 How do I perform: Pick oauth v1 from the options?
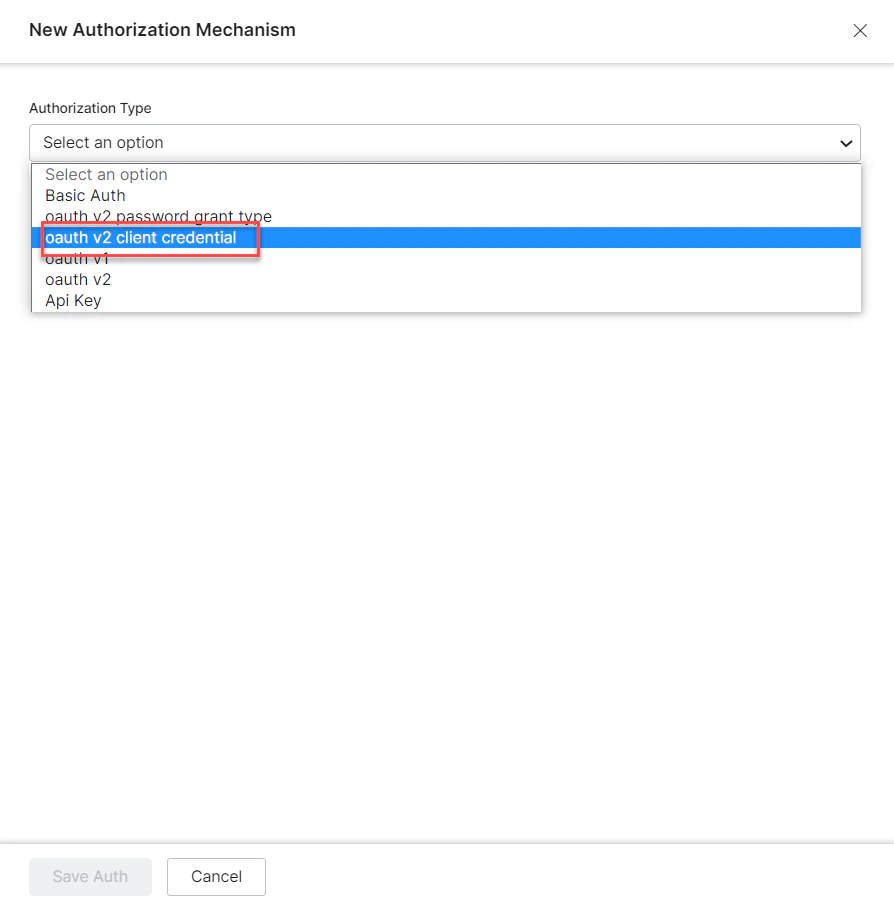(77, 258)
